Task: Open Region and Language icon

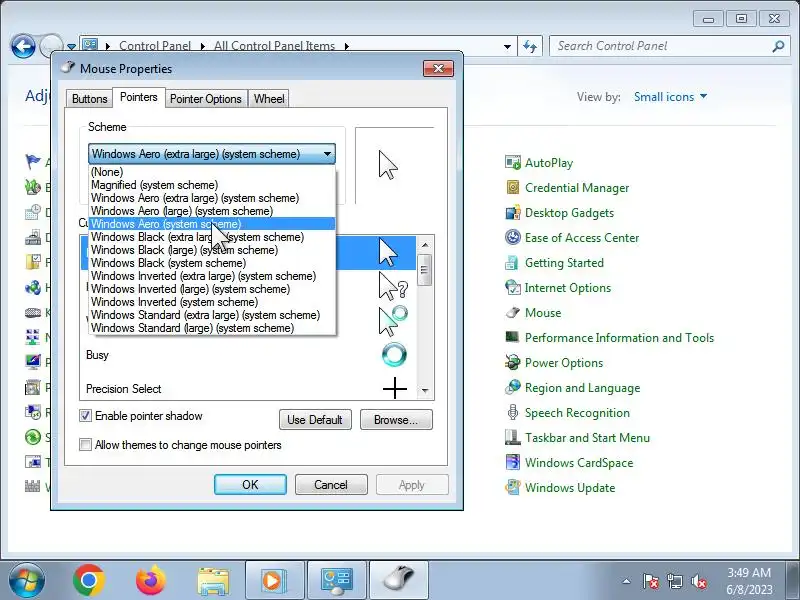Action: click(513, 388)
